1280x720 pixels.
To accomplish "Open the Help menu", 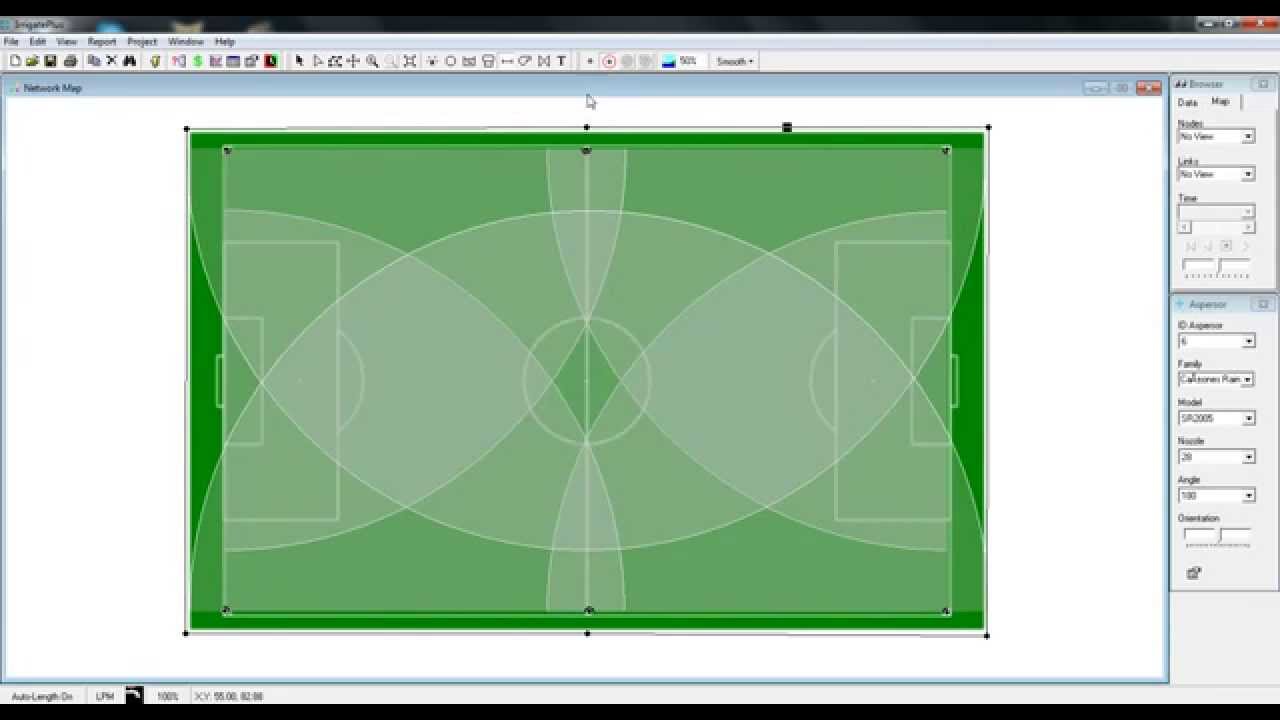I will [225, 42].
